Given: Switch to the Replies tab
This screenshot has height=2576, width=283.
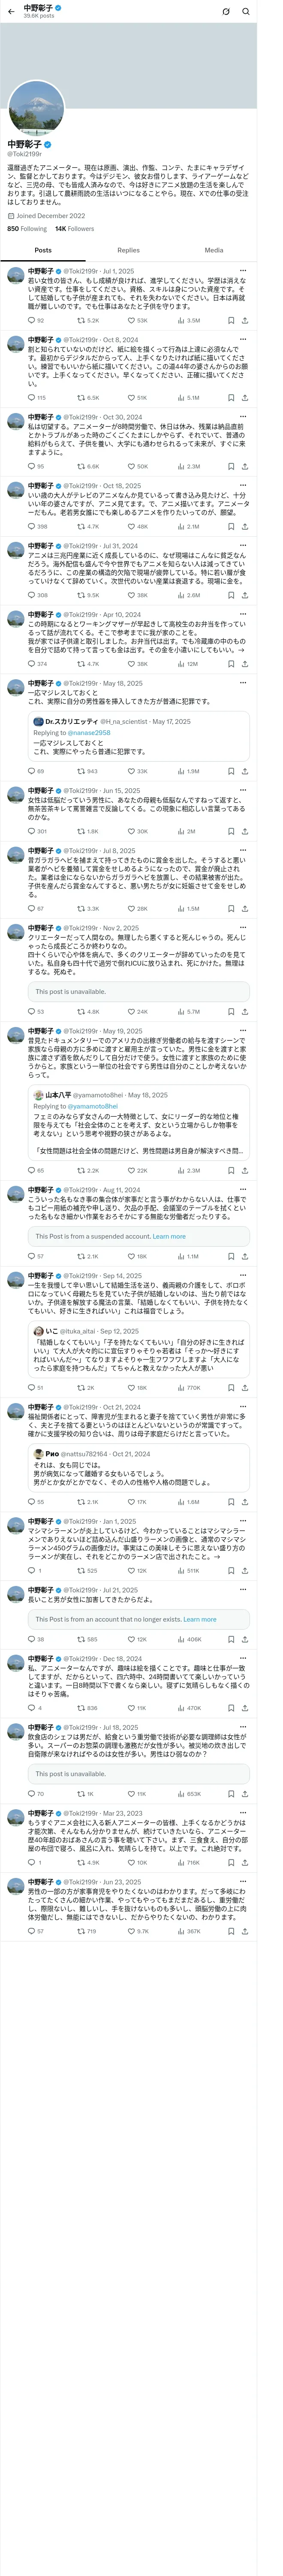Looking at the screenshot, I should [x=128, y=250].
